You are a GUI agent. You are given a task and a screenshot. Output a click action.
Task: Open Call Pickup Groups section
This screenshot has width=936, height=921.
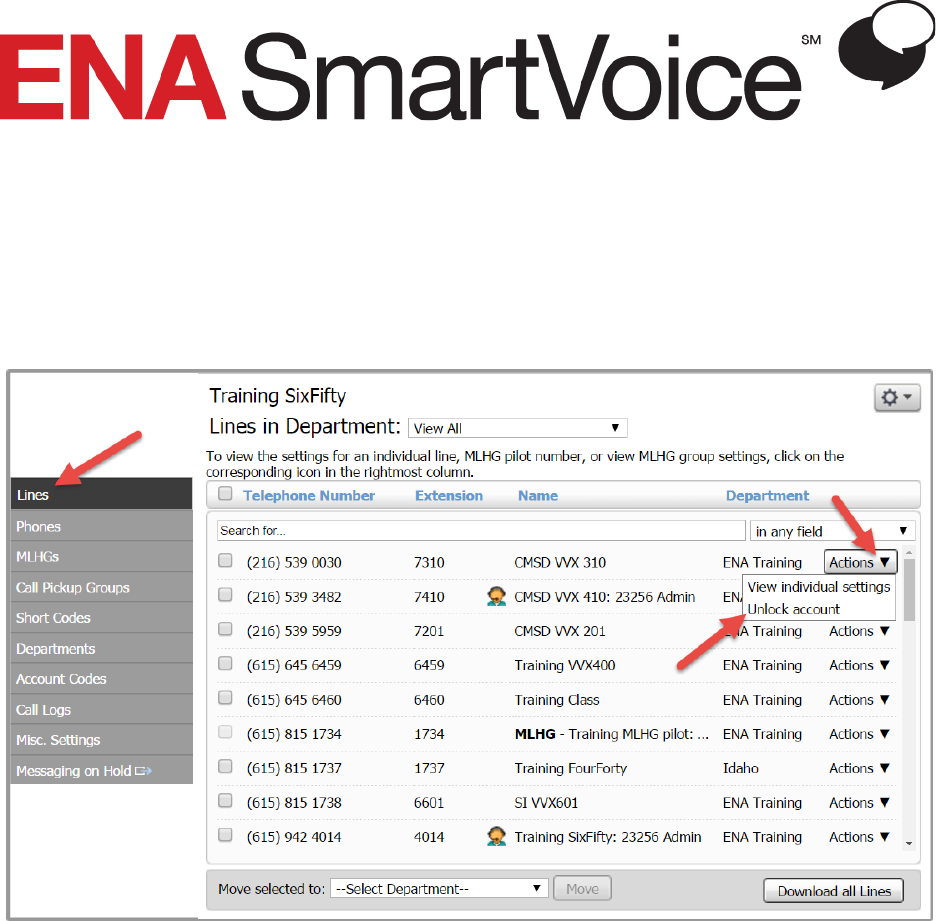101,587
